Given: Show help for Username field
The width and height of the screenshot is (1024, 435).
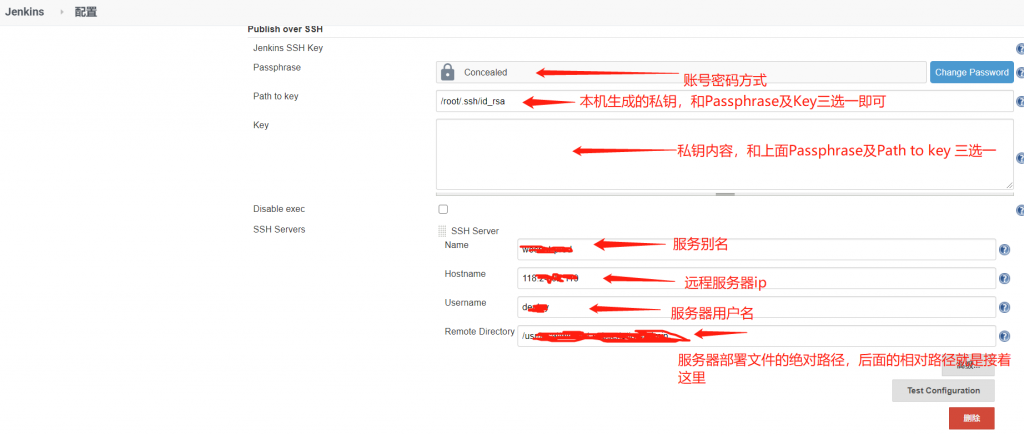Looking at the screenshot, I should [1004, 308].
